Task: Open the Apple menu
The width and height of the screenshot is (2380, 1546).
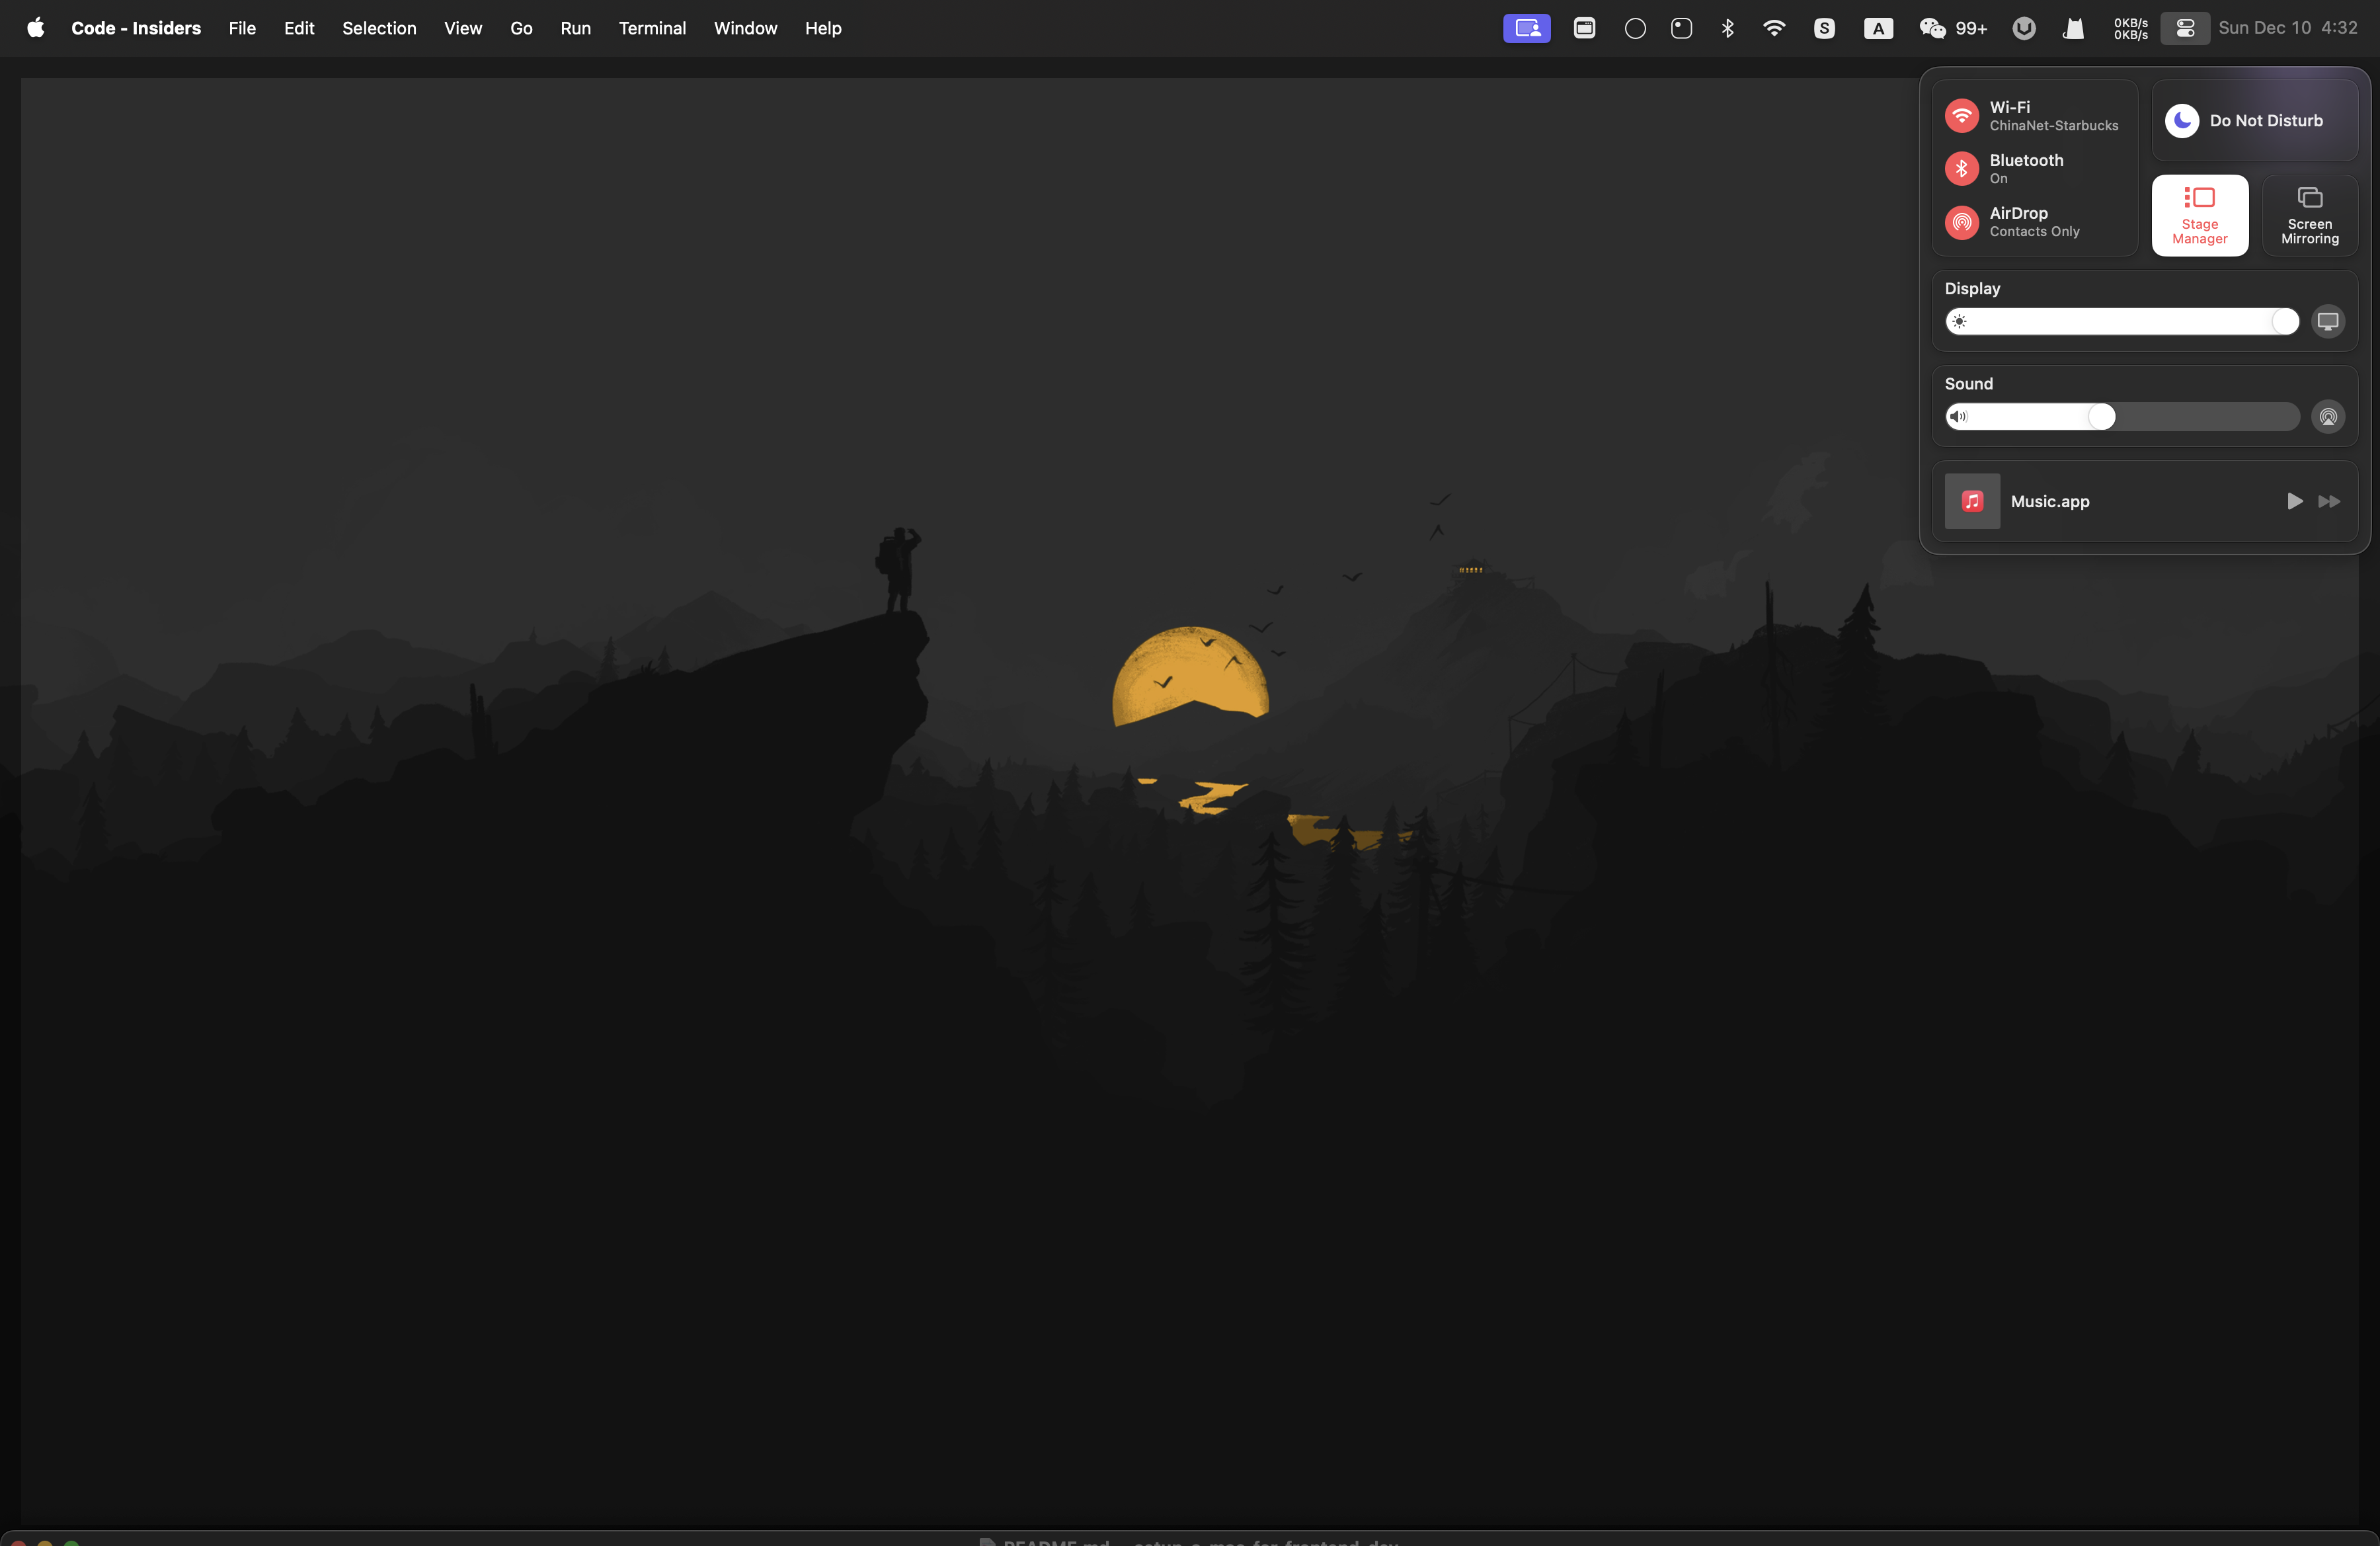Action: tap(35, 28)
